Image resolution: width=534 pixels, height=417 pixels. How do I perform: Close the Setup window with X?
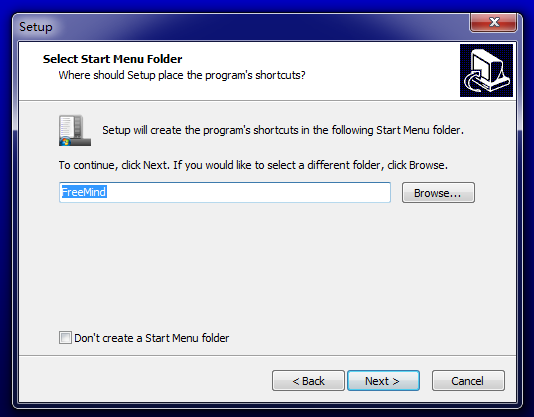coord(493,22)
